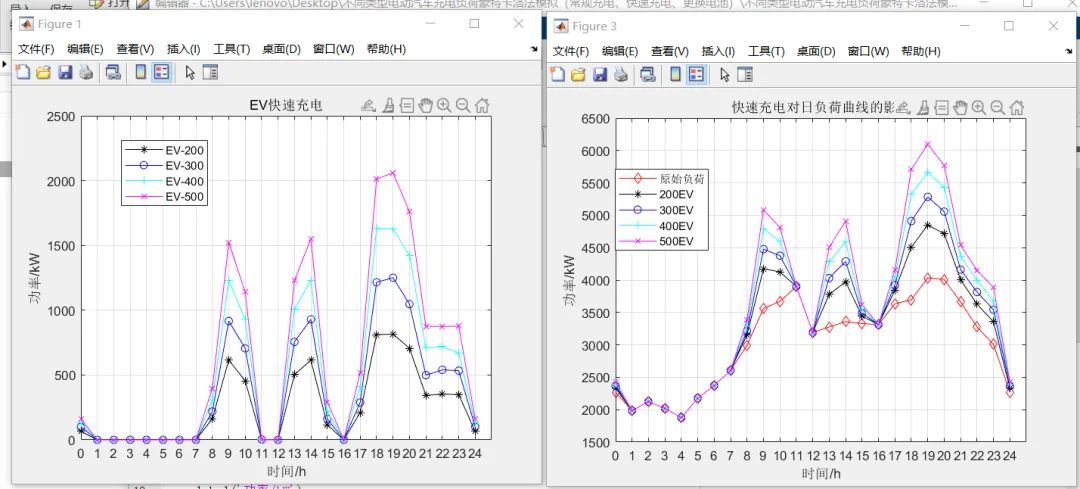Open 帮助(H) menu in Figure 1
The width and height of the screenshot is (1080, 489).
tap(386, 50)
